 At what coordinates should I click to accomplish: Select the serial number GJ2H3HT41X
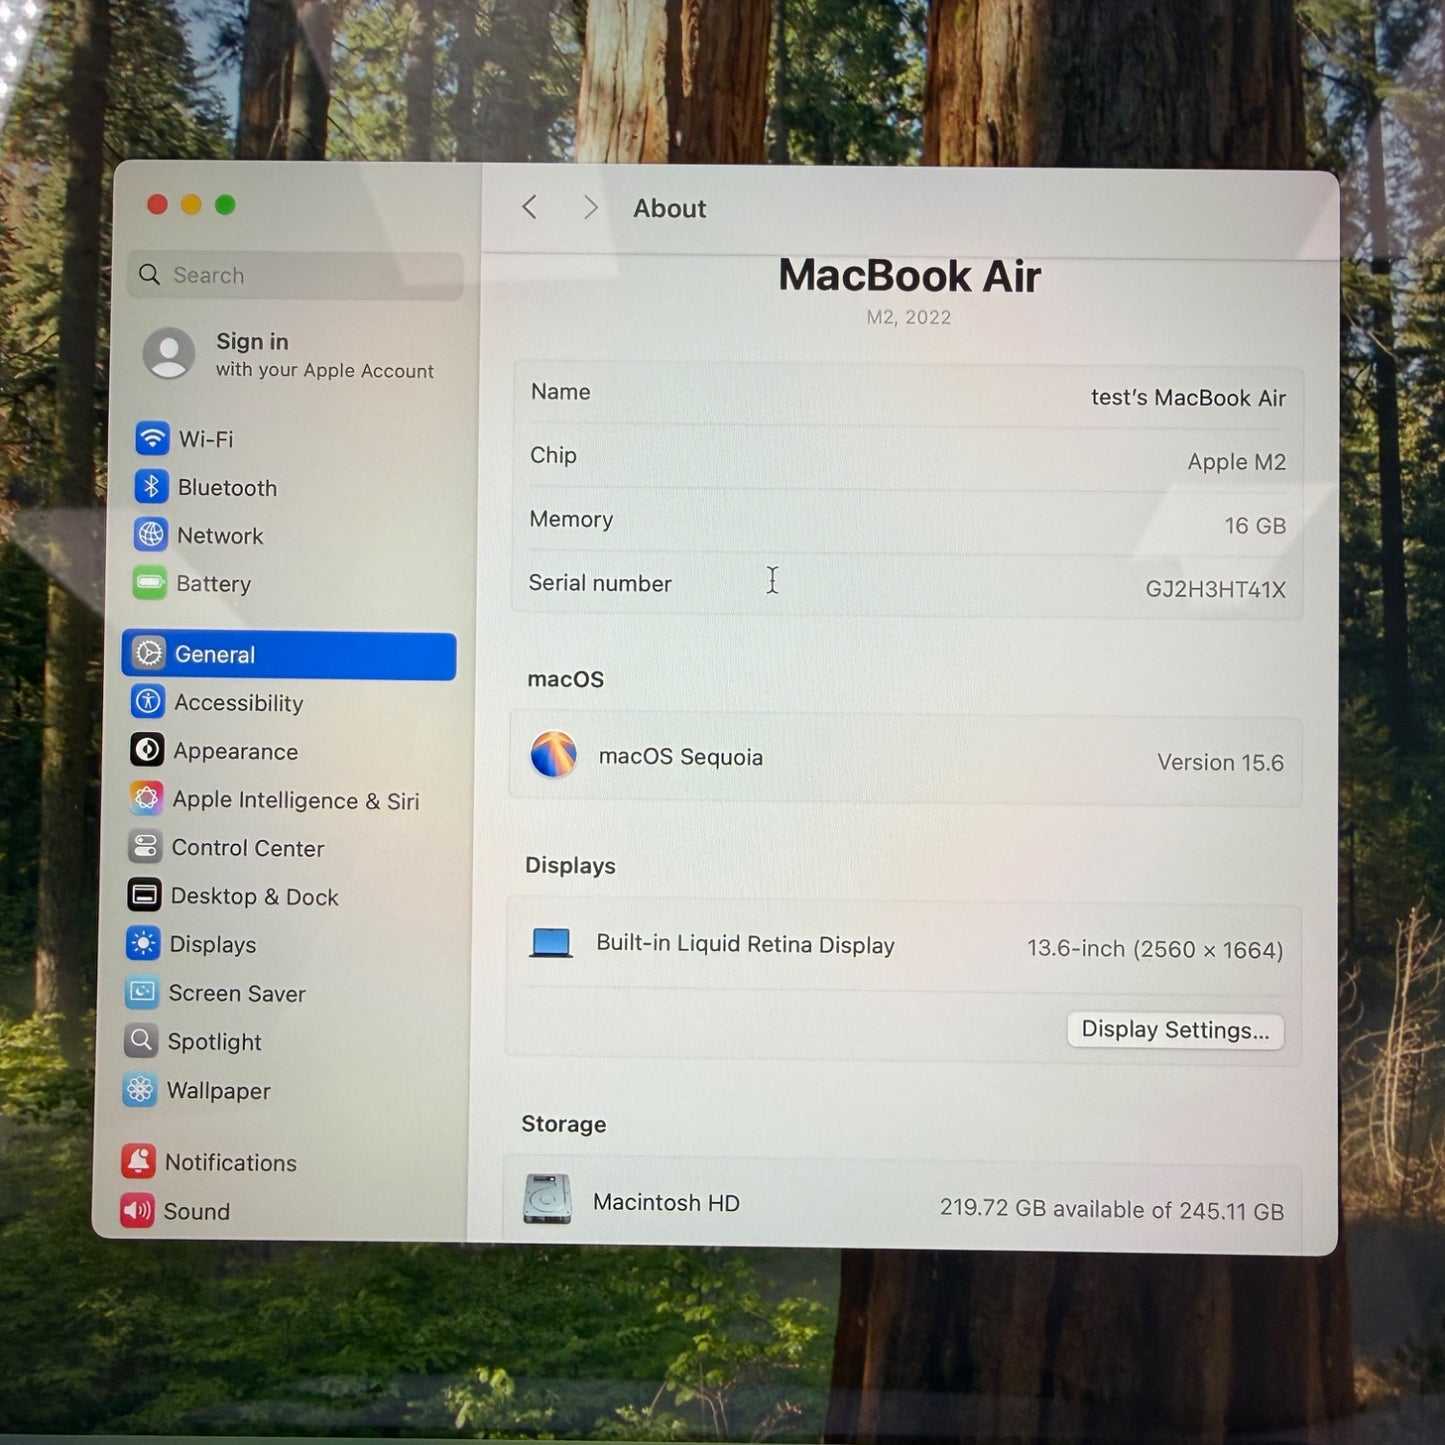(1215, 590)
